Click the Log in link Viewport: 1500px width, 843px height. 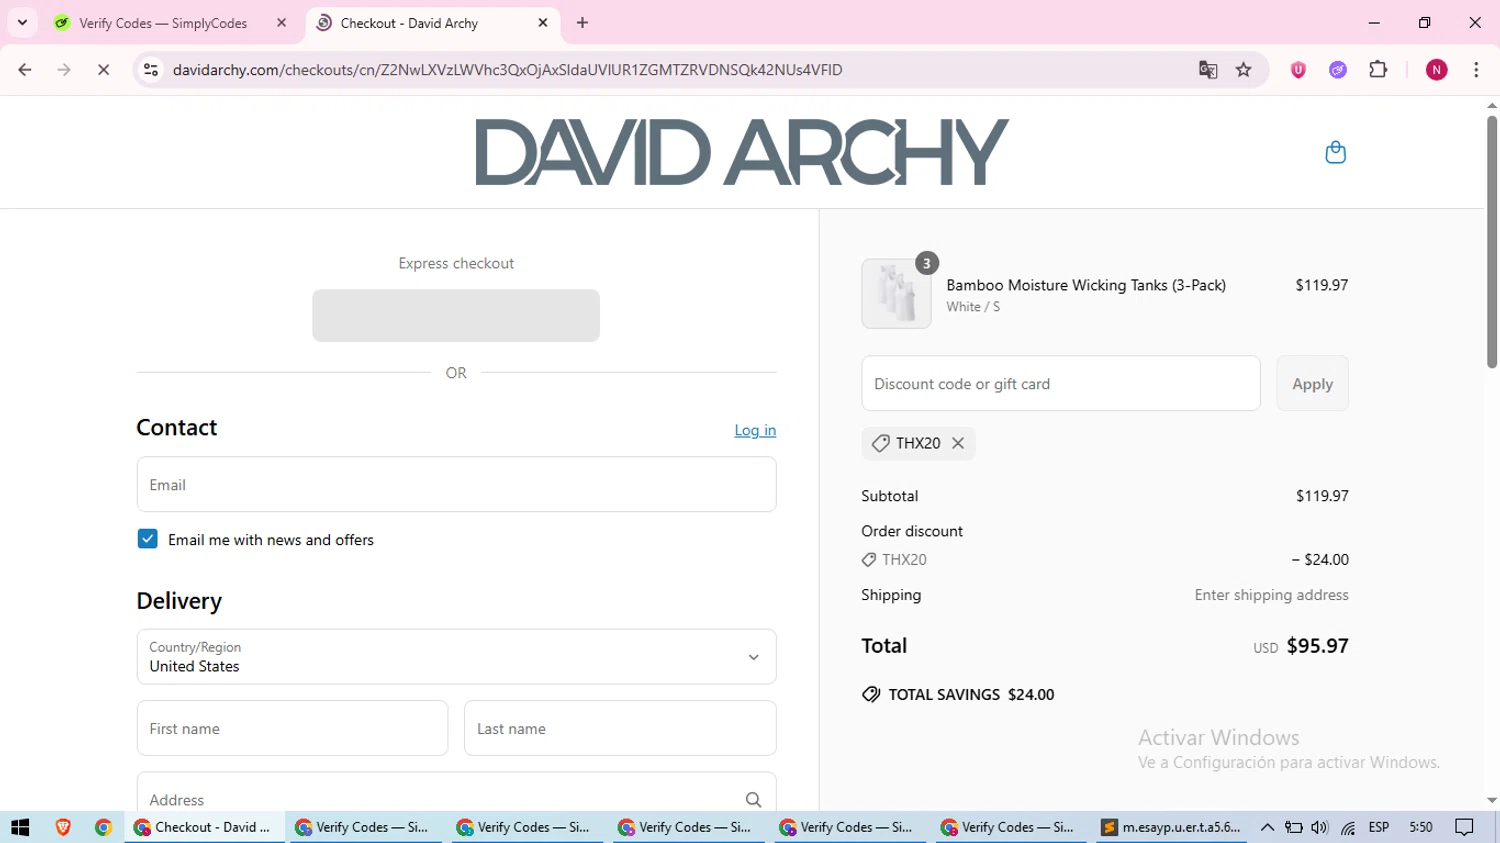pyautogui.click(x=755, y=430)
